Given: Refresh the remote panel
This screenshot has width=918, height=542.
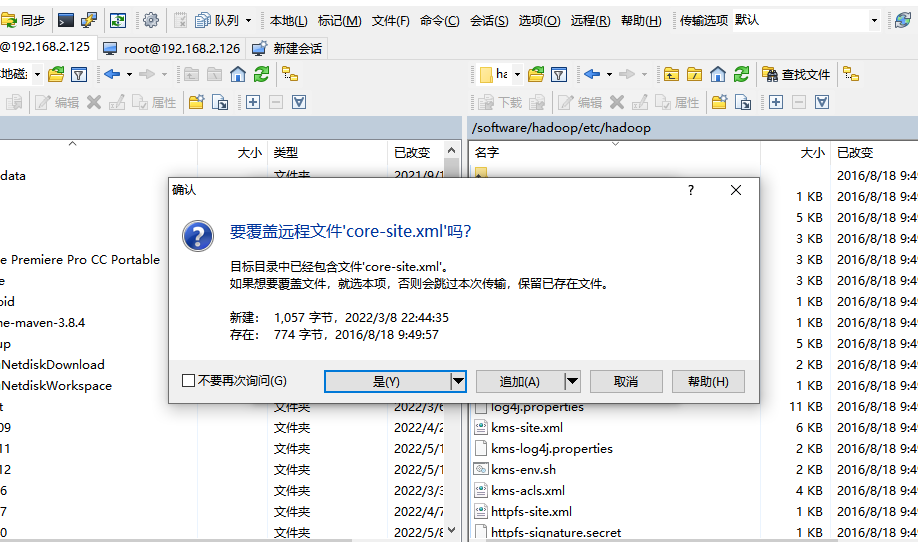Looking at the screenshot, I should [741, 74].
